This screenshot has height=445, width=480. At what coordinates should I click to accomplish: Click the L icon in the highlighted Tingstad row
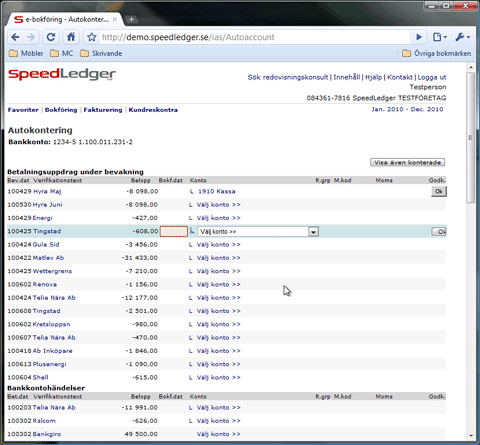[192, 231]
